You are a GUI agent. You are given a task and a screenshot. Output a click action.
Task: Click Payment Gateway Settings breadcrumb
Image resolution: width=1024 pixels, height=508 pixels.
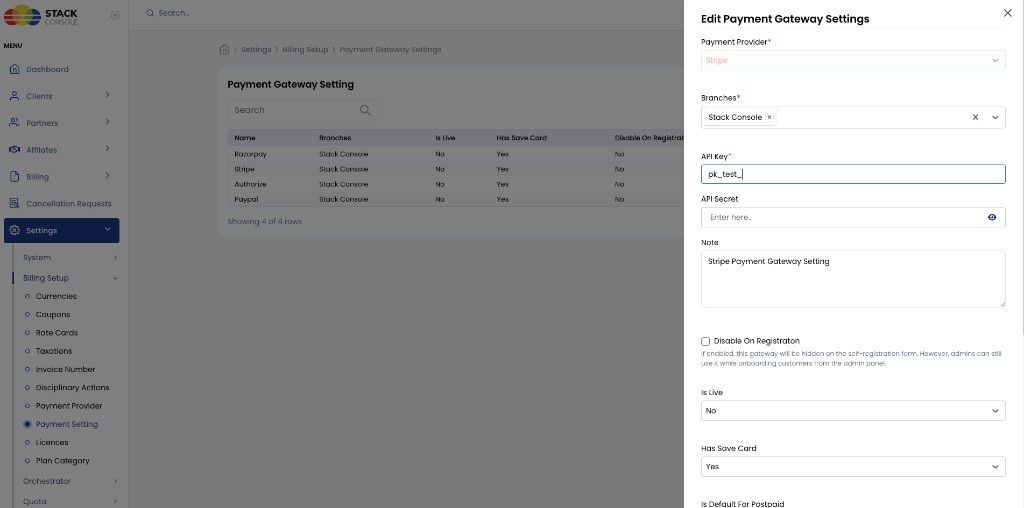point(391,50)
